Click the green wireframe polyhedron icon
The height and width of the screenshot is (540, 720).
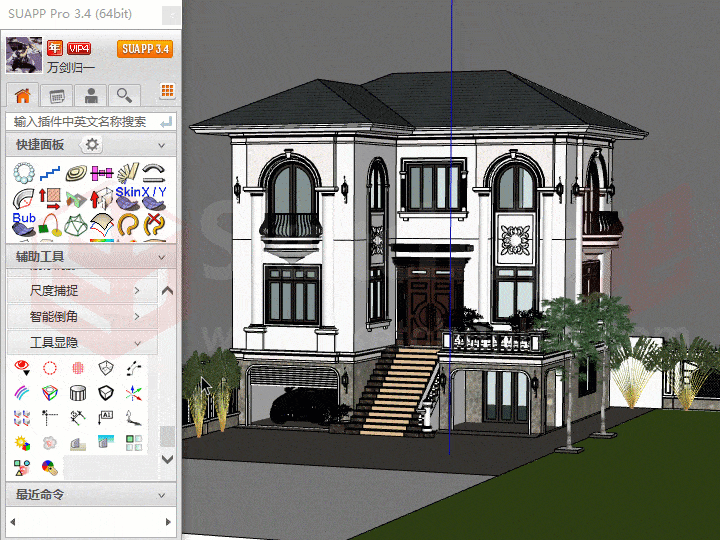[76, 226]
